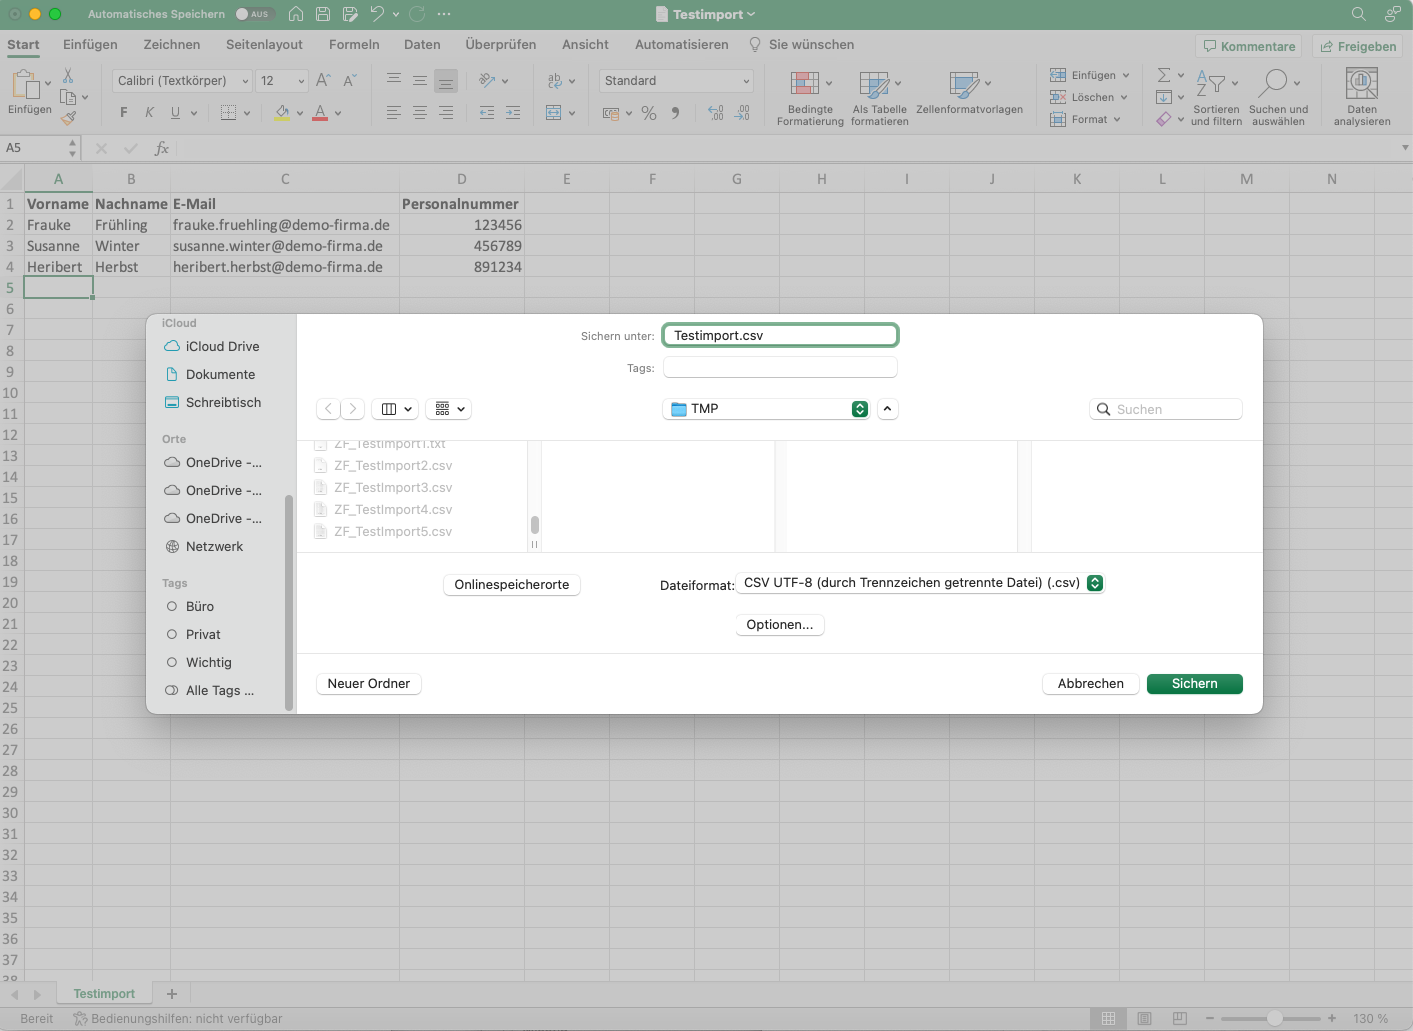The width and height of the screenshot is (1413, 1031).
Task: Click the increase font size icon
Action: (x=323, y=81)
